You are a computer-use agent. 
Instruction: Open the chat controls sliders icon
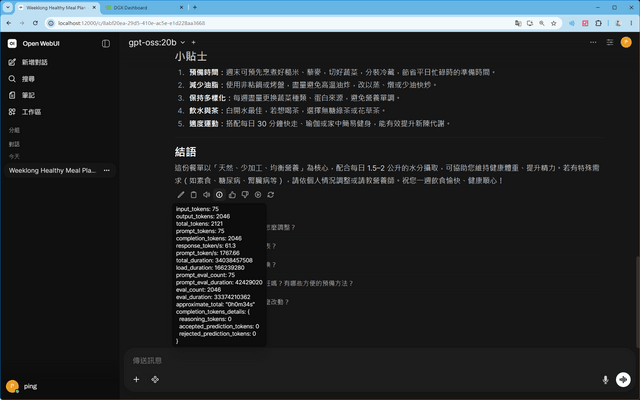pos(610,42)
